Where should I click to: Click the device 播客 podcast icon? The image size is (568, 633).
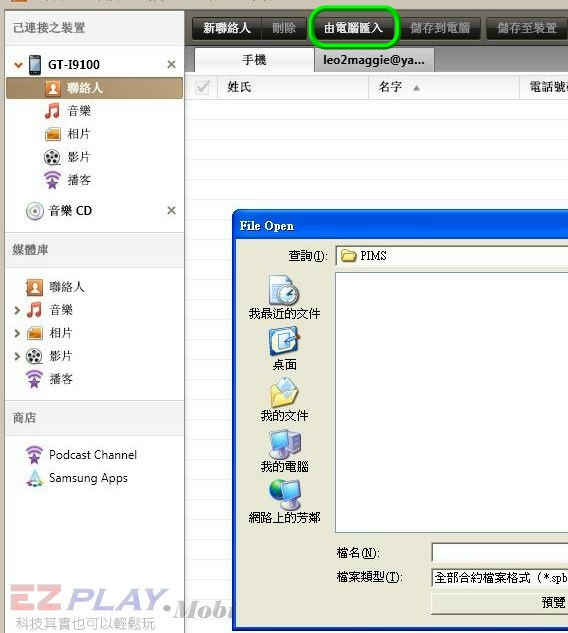click(52, 180)
